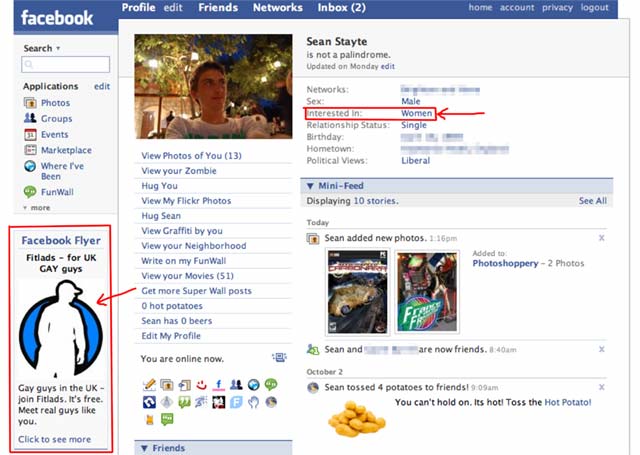
Task: Click the square green speech bubble icon, bottom row
Action: (x=167, y=419)
